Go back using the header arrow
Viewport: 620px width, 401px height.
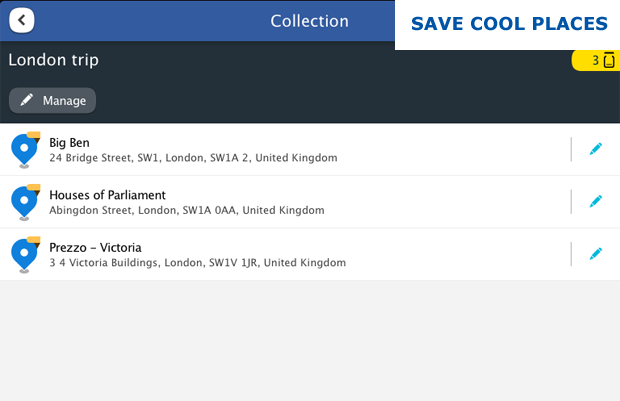click(x=21, y=21)
